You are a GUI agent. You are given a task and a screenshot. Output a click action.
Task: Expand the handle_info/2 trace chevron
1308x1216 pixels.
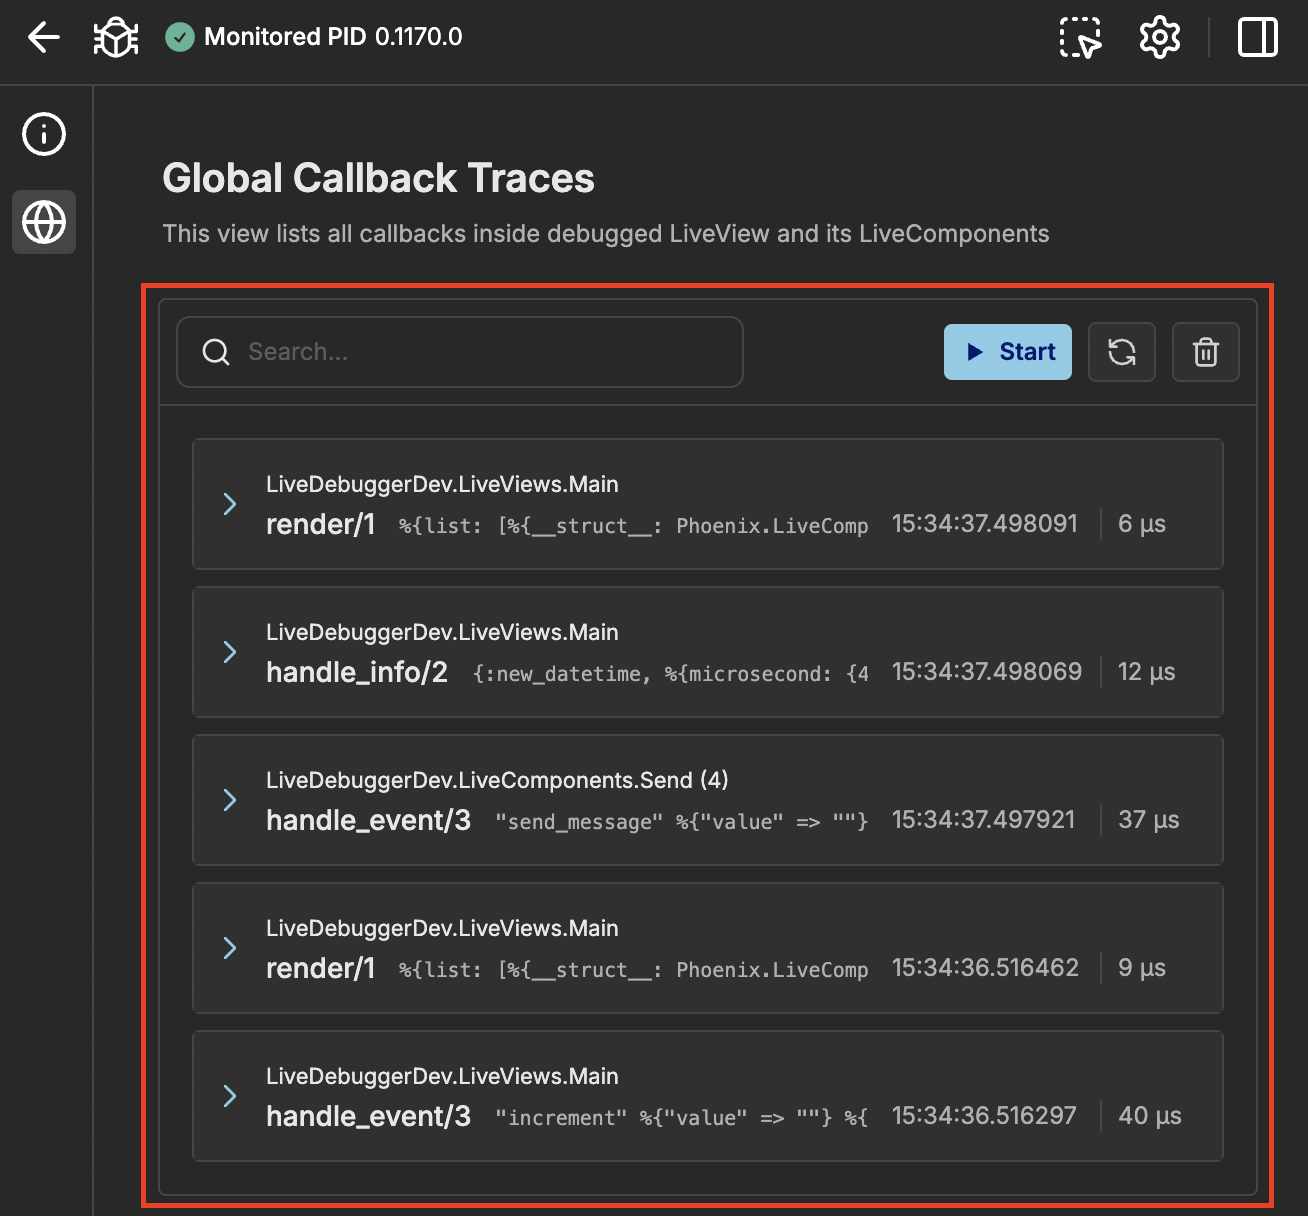pos(230,652)
